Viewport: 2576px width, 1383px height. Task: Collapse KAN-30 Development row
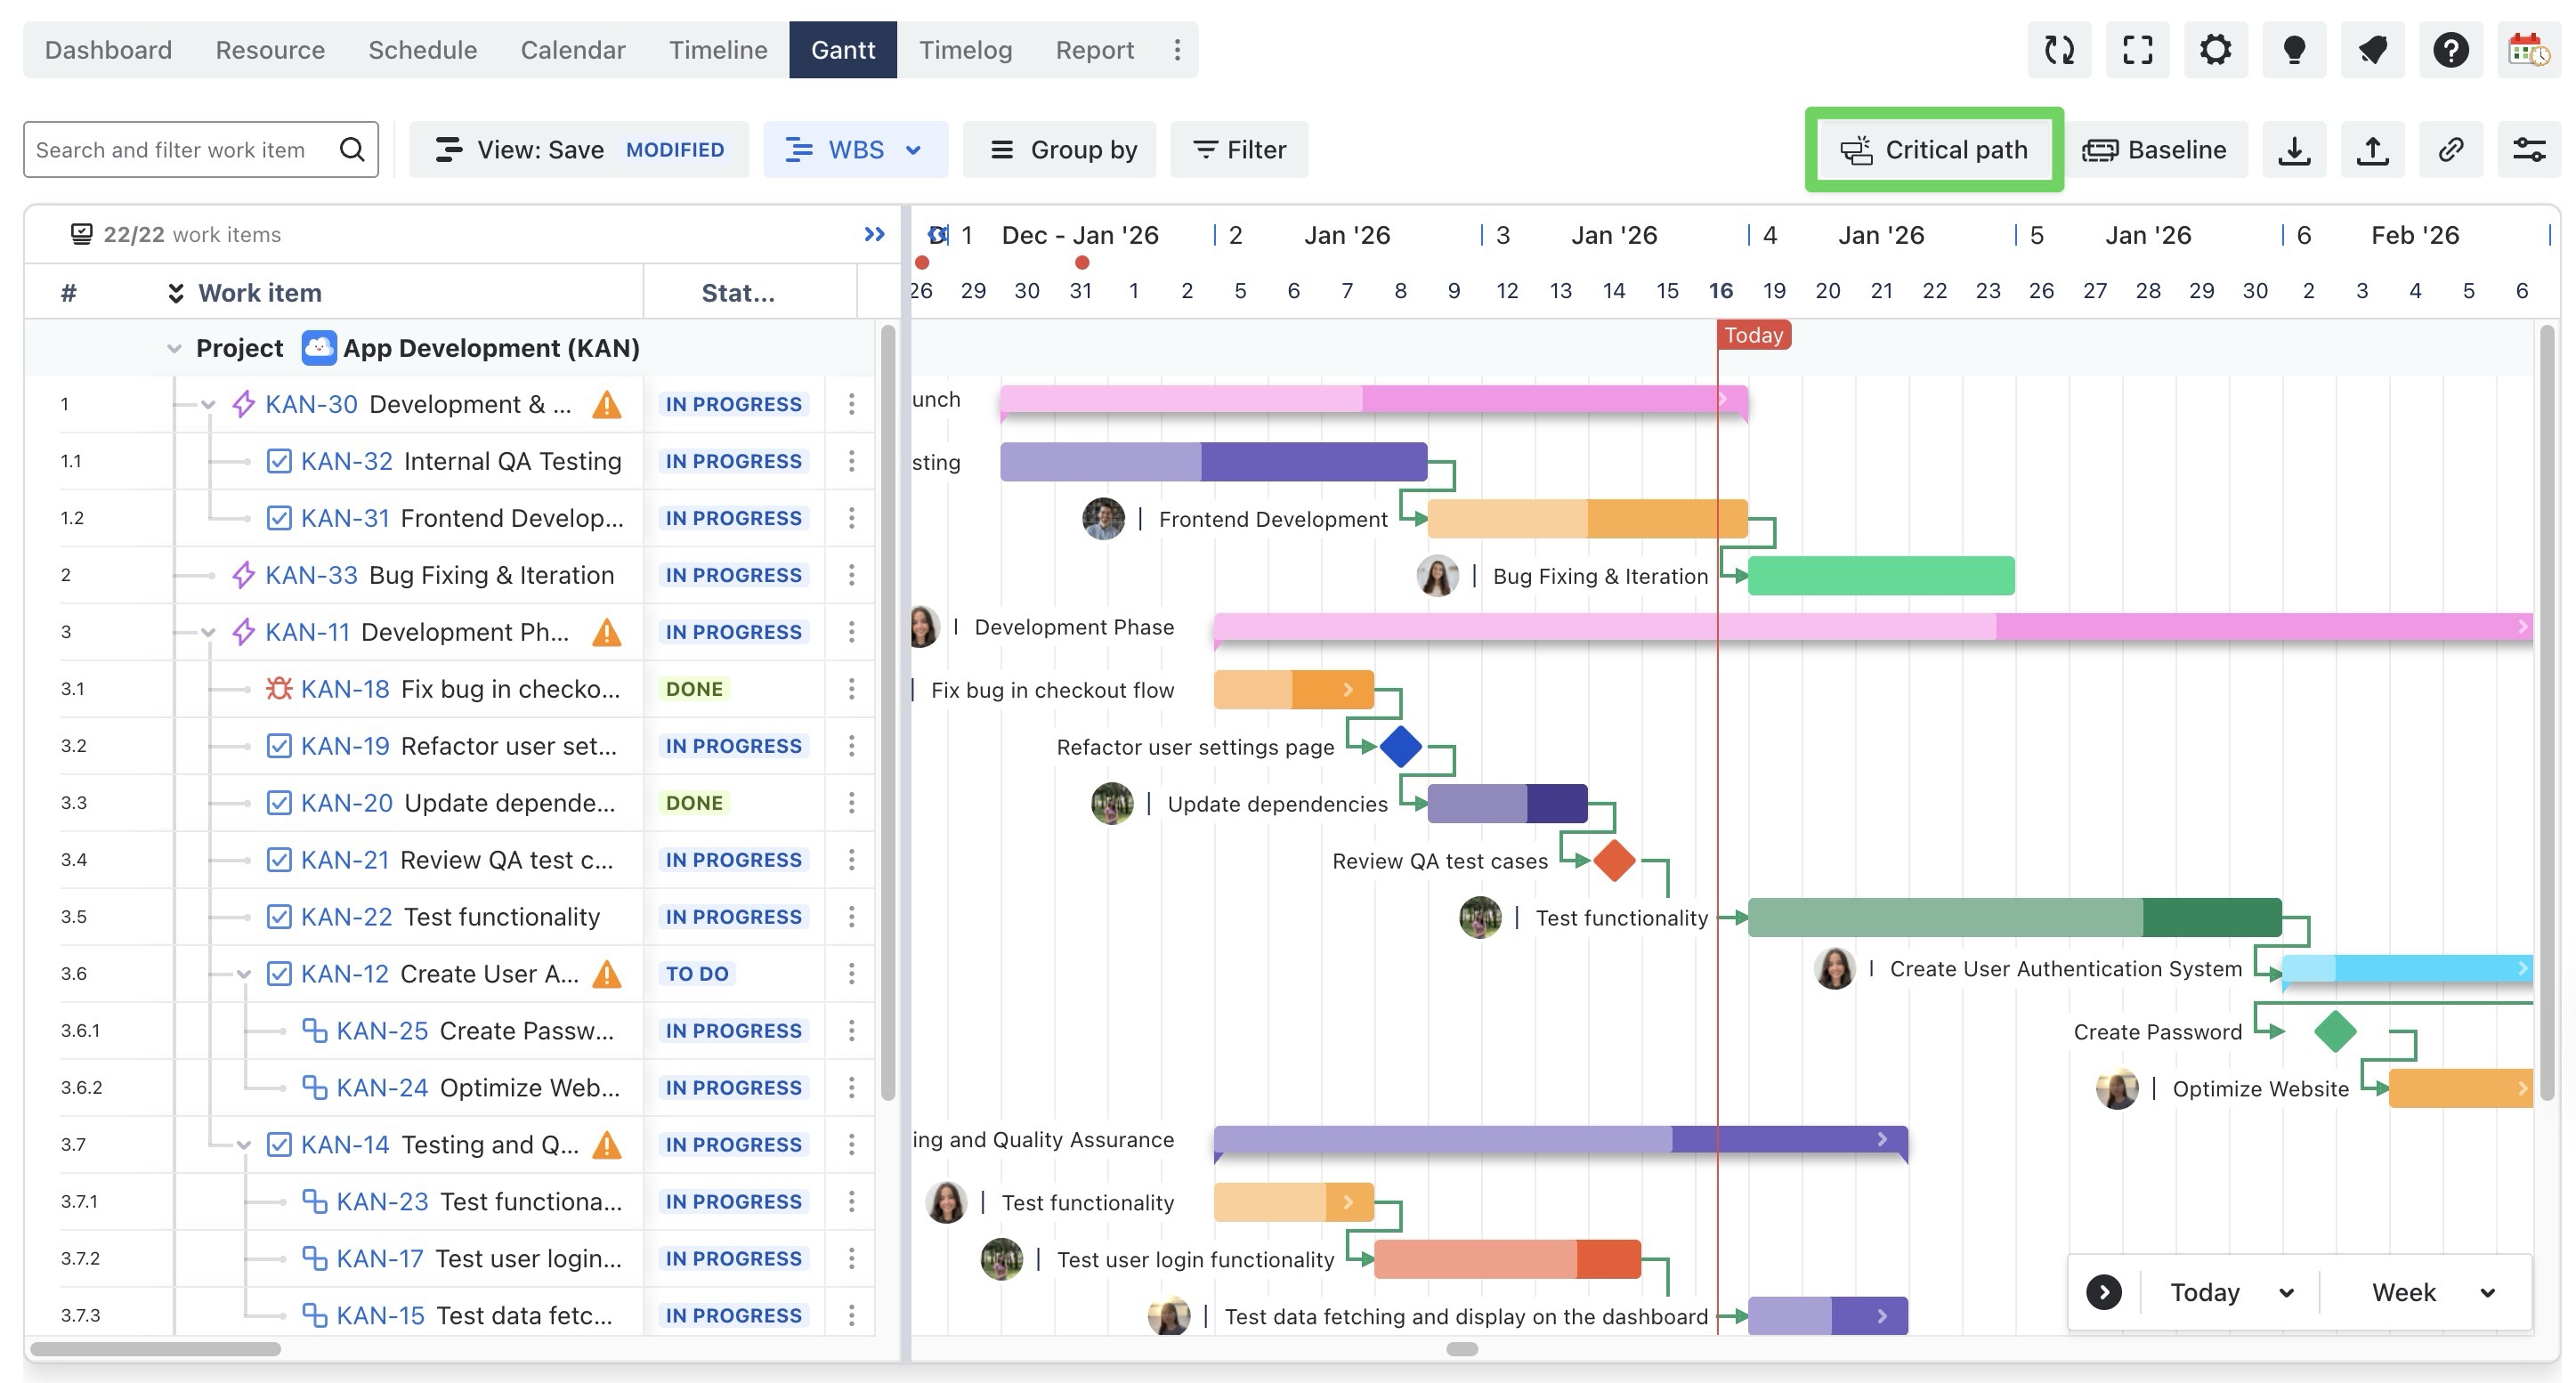tap(208, 405)
